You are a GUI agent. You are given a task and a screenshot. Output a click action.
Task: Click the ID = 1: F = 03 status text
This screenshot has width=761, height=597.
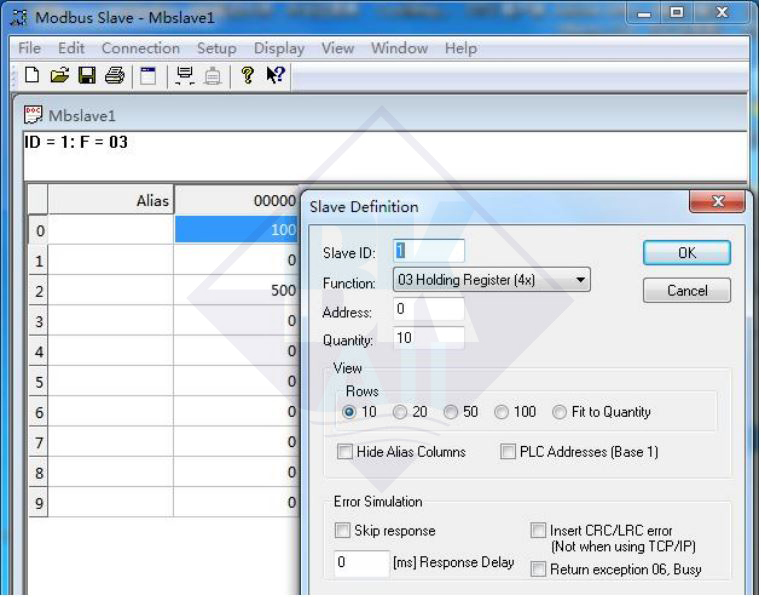click(76, 142)
